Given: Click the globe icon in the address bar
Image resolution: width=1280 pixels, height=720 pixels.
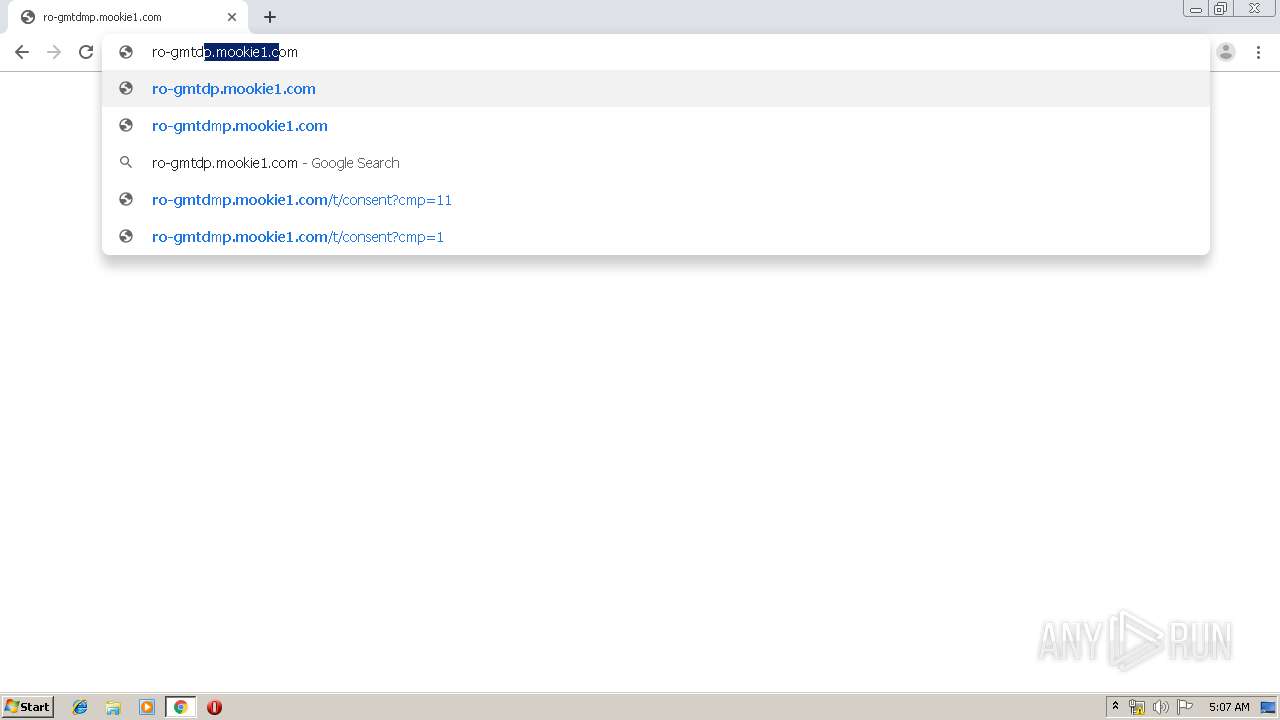Looking at the screenshot, I should coord(126,52).
